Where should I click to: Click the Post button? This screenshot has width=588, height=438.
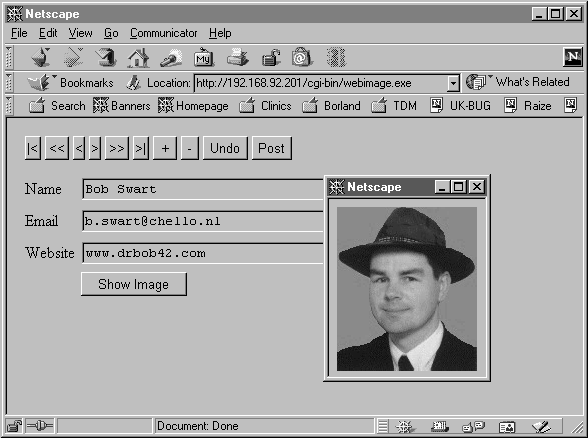click(x=272, y=148)
